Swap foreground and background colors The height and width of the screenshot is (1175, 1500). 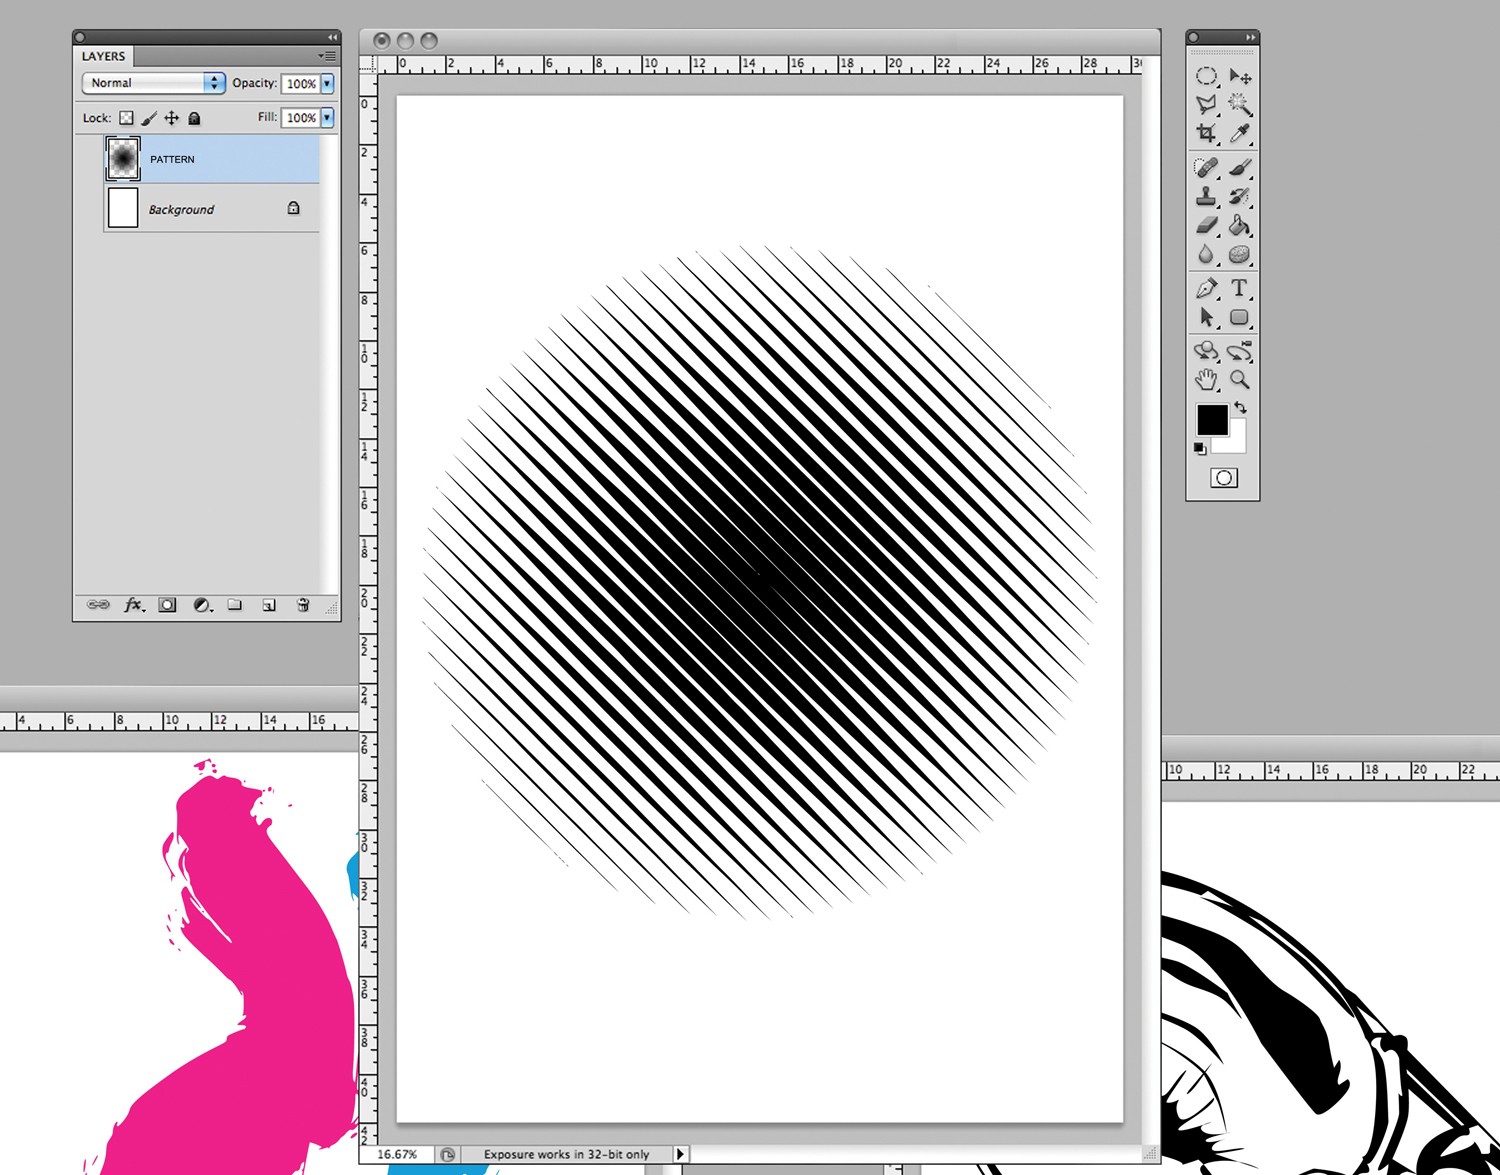click(x=1241, y=408)
